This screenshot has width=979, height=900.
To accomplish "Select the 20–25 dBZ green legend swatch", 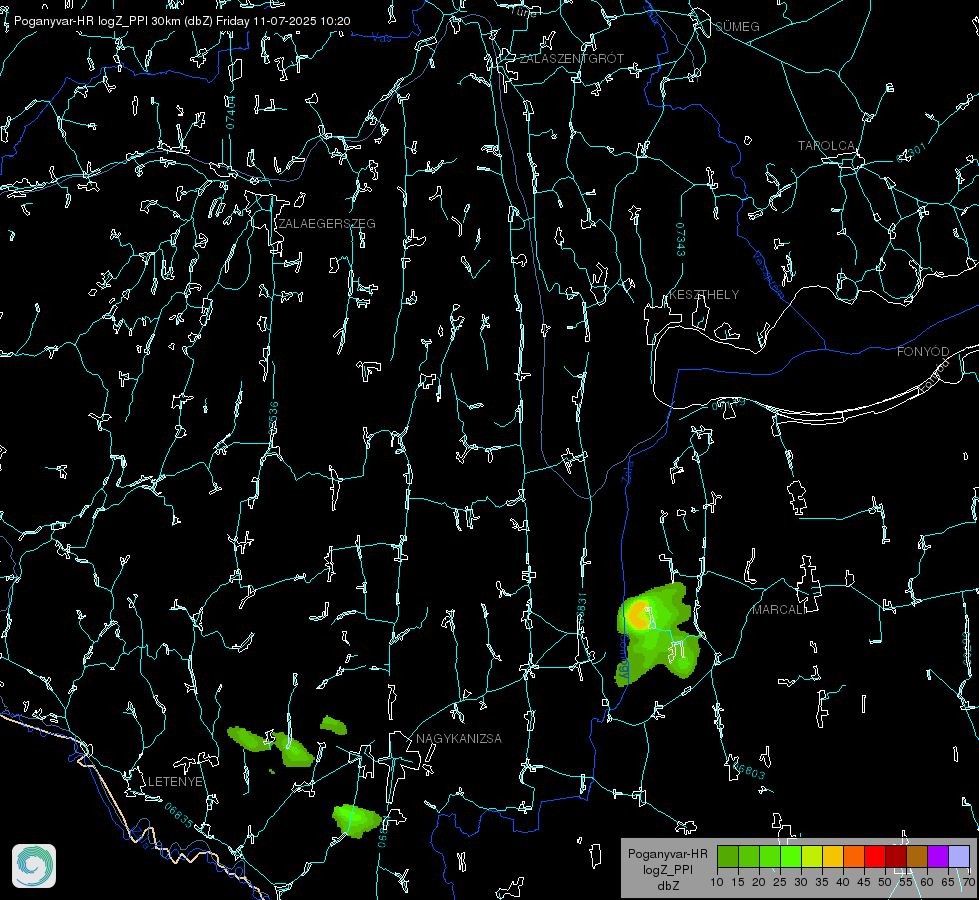I will tap(770, 856).
